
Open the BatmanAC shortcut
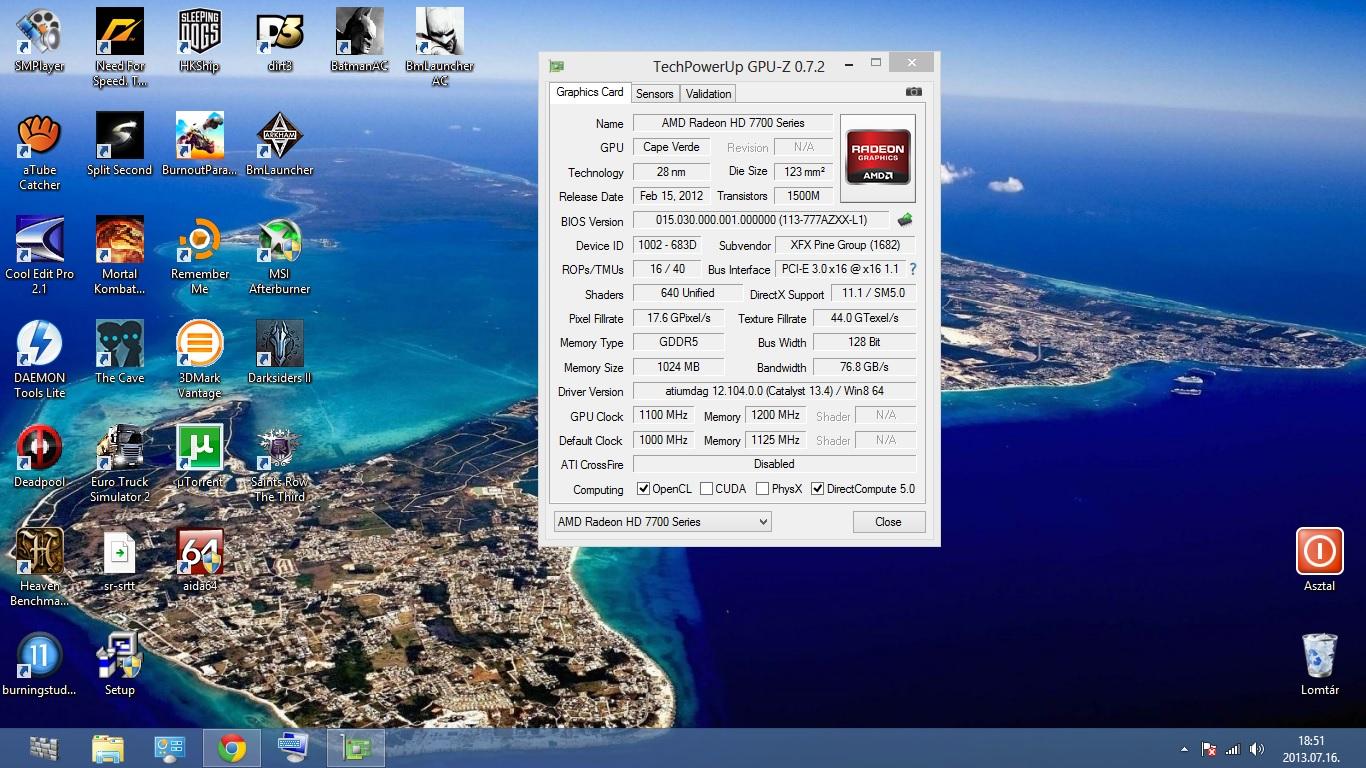[360, 40]
